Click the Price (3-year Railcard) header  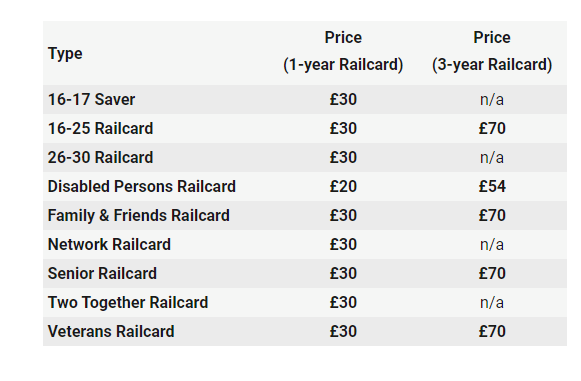tap(492, 51)
